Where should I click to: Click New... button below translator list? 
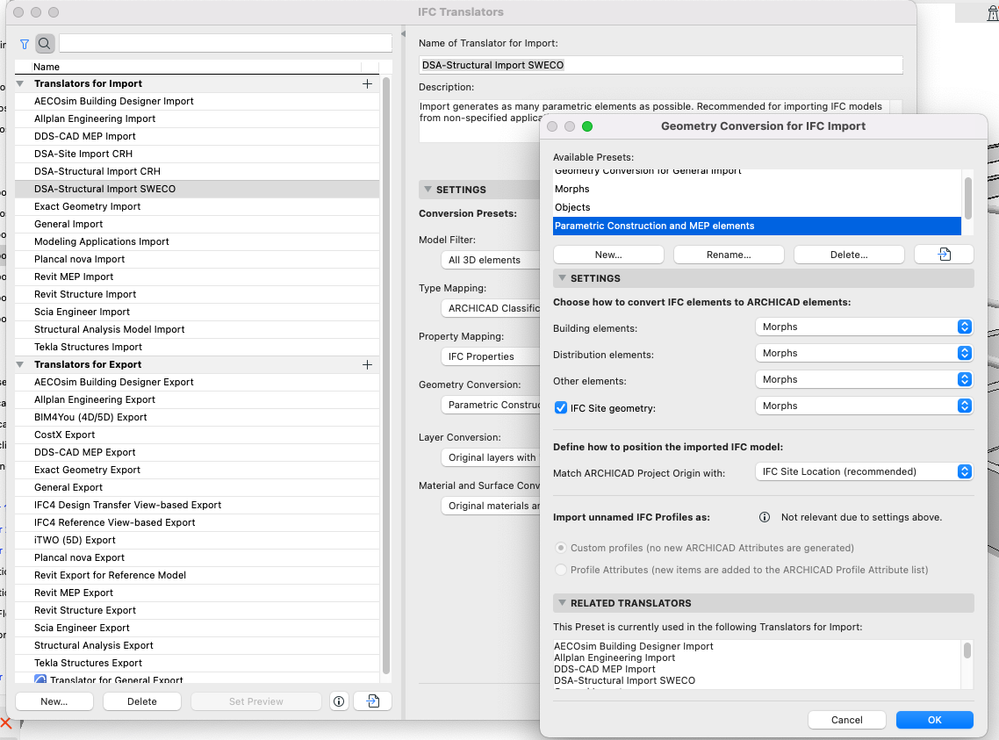(x=54, y=701)
